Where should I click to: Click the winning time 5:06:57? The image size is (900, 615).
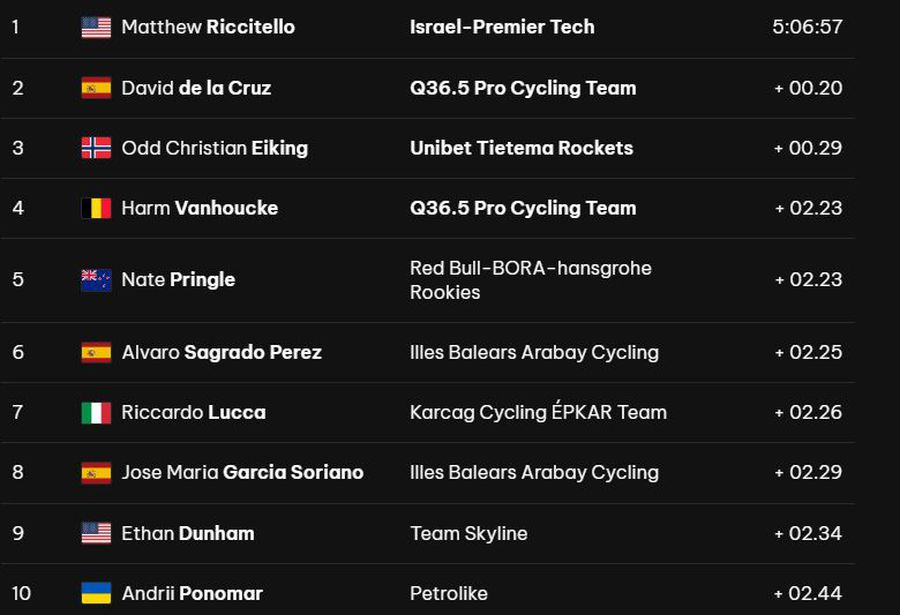click(x=807, y=27)
